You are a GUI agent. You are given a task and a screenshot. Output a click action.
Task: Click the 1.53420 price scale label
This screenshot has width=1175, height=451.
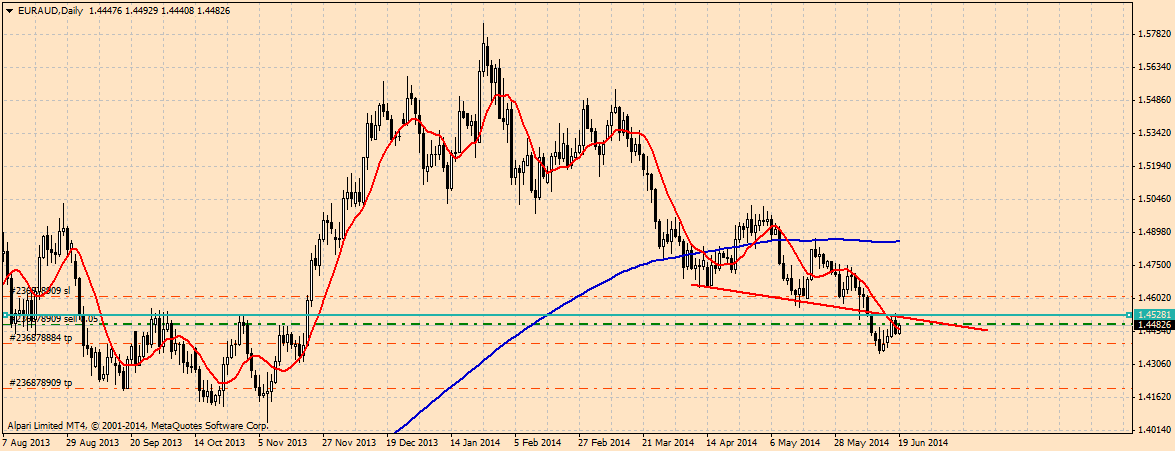tap(1153, 133)
